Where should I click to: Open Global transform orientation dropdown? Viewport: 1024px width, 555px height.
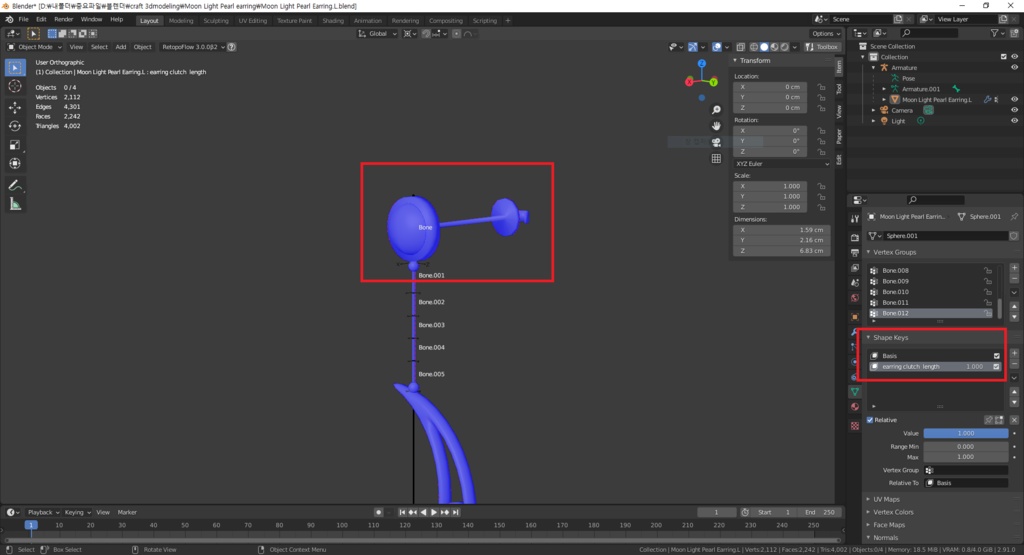[x=377, y=33]
